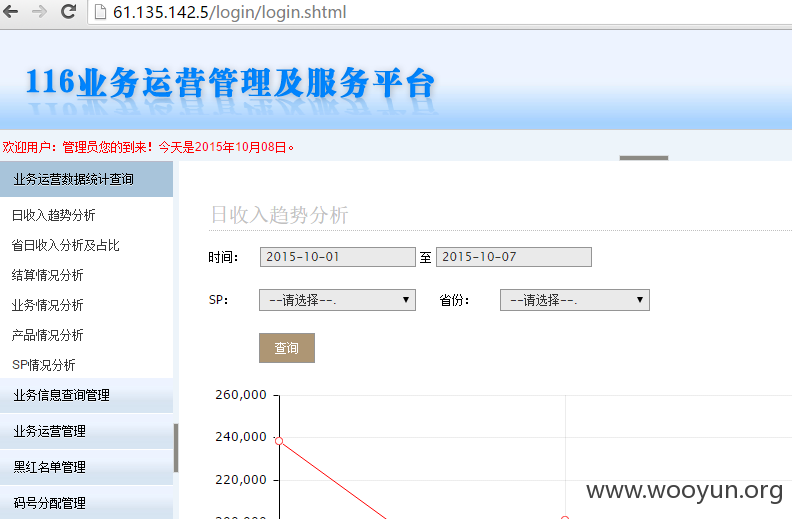The height and width of the screenshot is (519, 792).
Task: Click the 116业务运营管理及服务平台 banner title
Action: click(230, 82)
